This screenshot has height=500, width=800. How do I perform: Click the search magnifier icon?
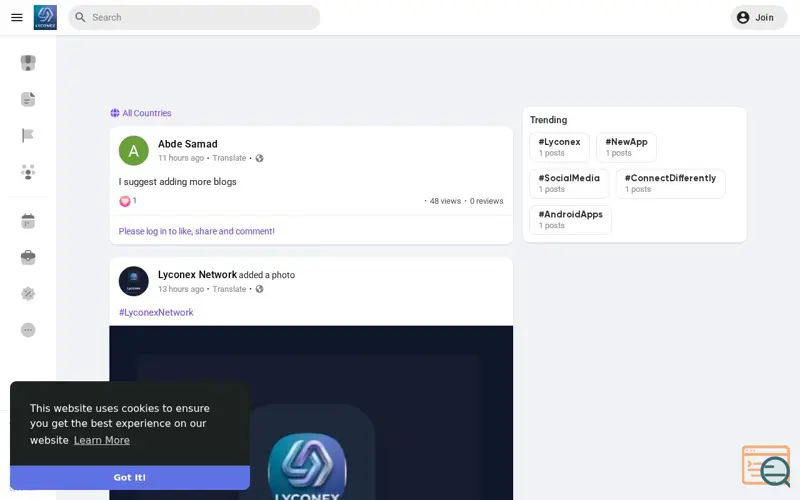click(80, 17)
